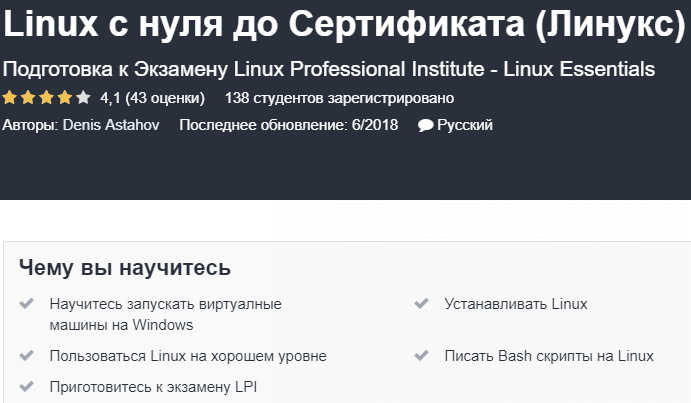The height and width of the screenshot is (403, 691).
Task: Click the fifth, partially filled rating star
Action: tap(83, 98)
